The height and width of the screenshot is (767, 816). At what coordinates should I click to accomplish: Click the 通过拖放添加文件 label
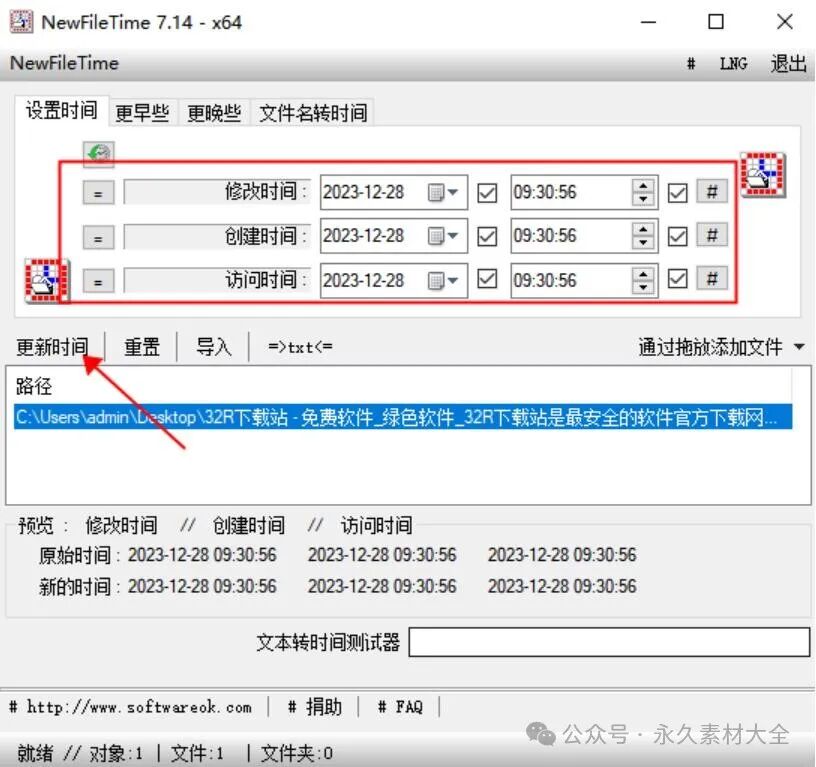point(710,347)
